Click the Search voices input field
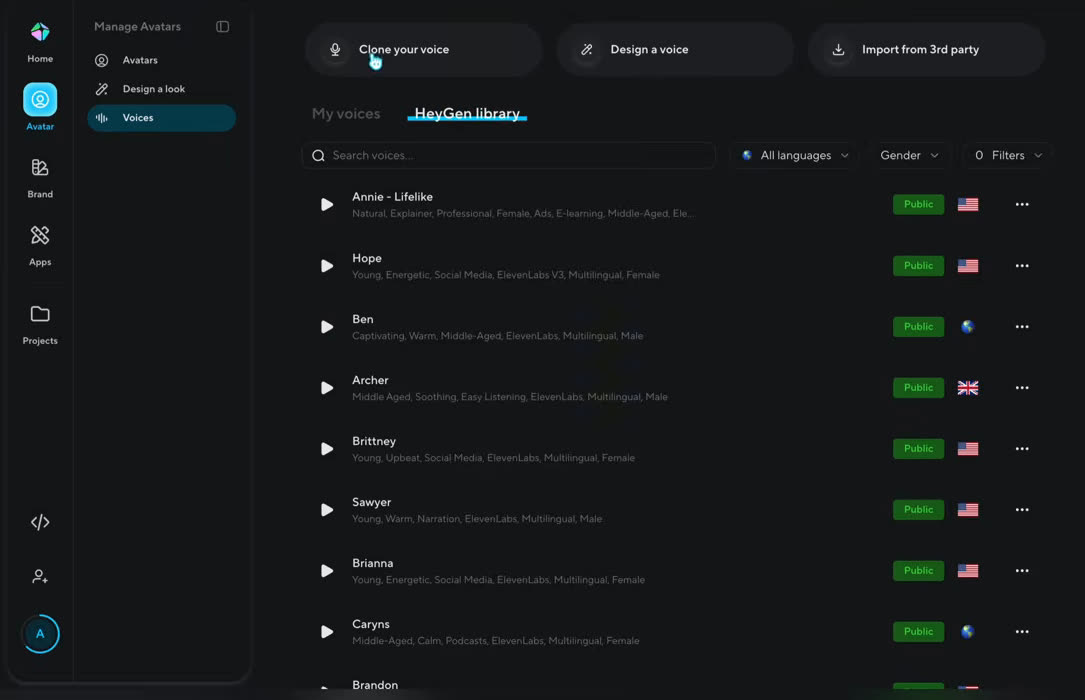The image size is (1085, 700). click(509, 156)
